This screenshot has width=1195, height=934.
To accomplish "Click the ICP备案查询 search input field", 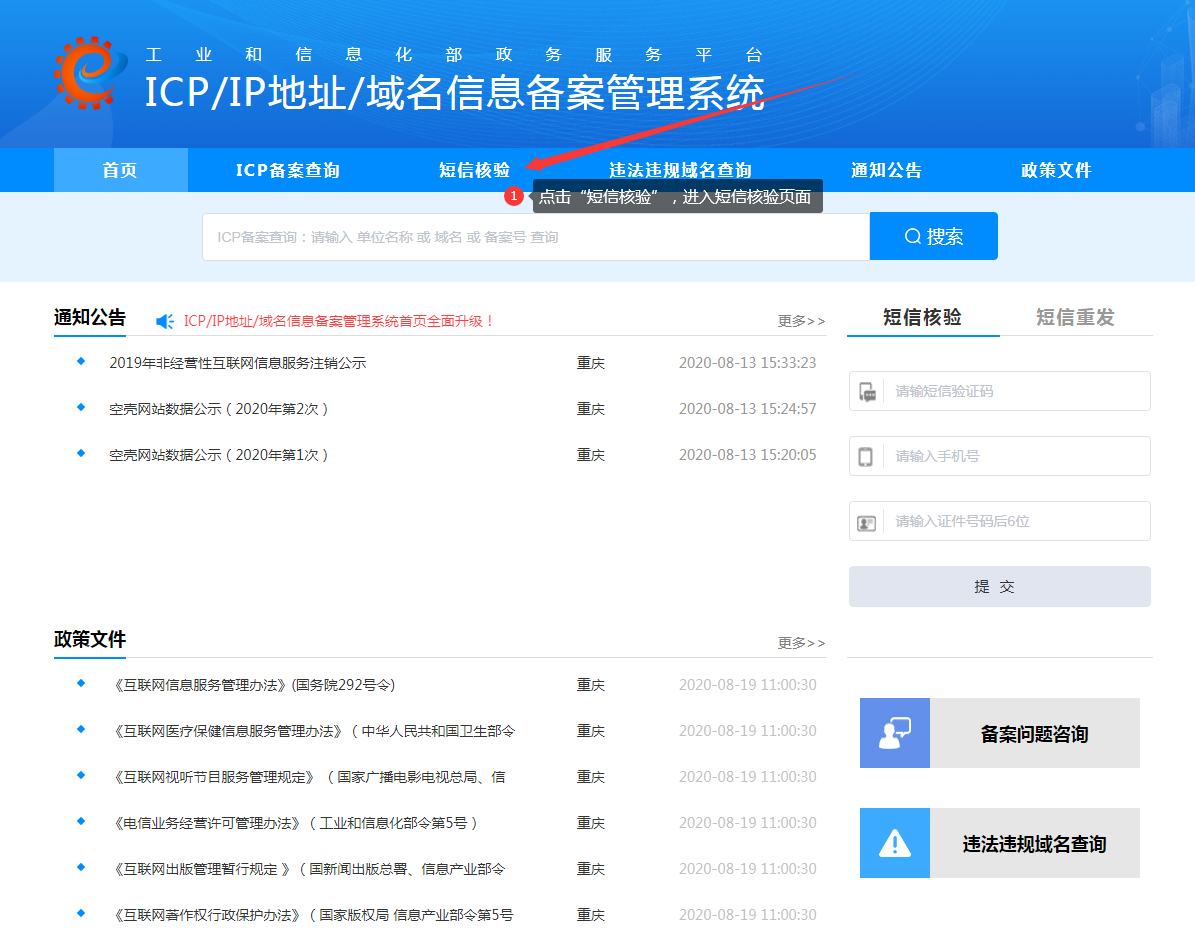I will click(535, 237).
